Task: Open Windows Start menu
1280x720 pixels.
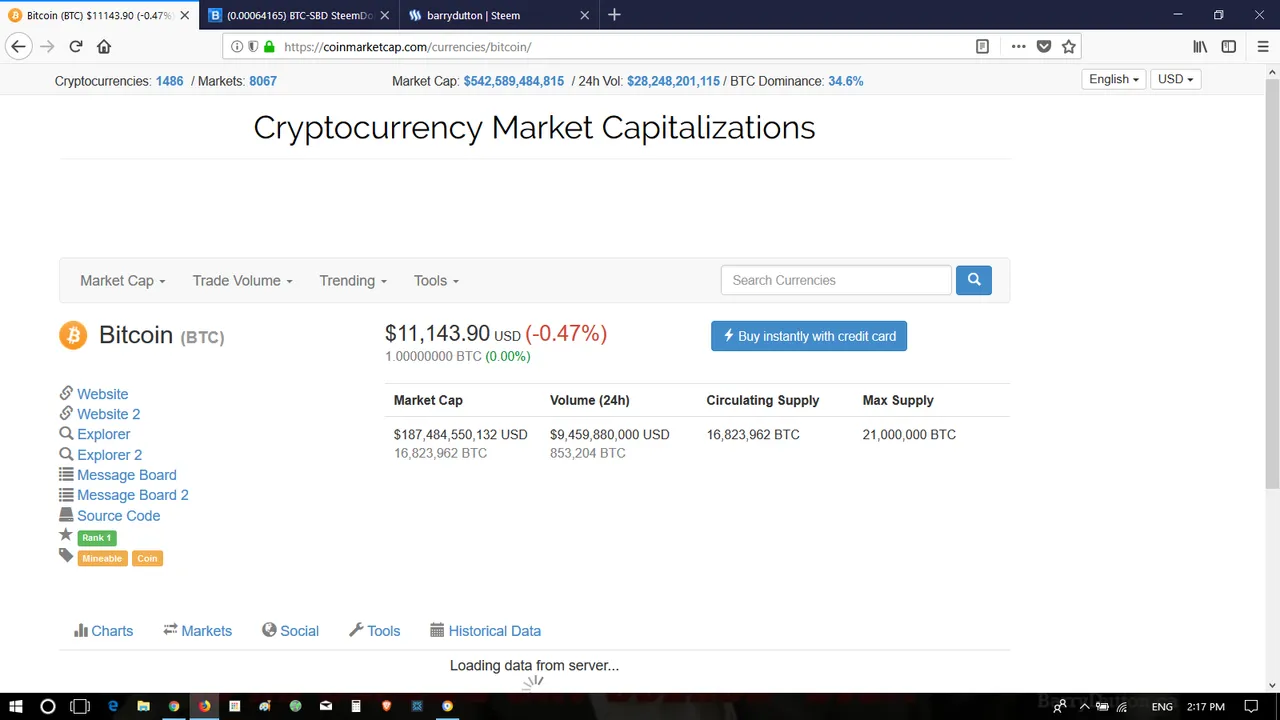Action: [16, 706]
